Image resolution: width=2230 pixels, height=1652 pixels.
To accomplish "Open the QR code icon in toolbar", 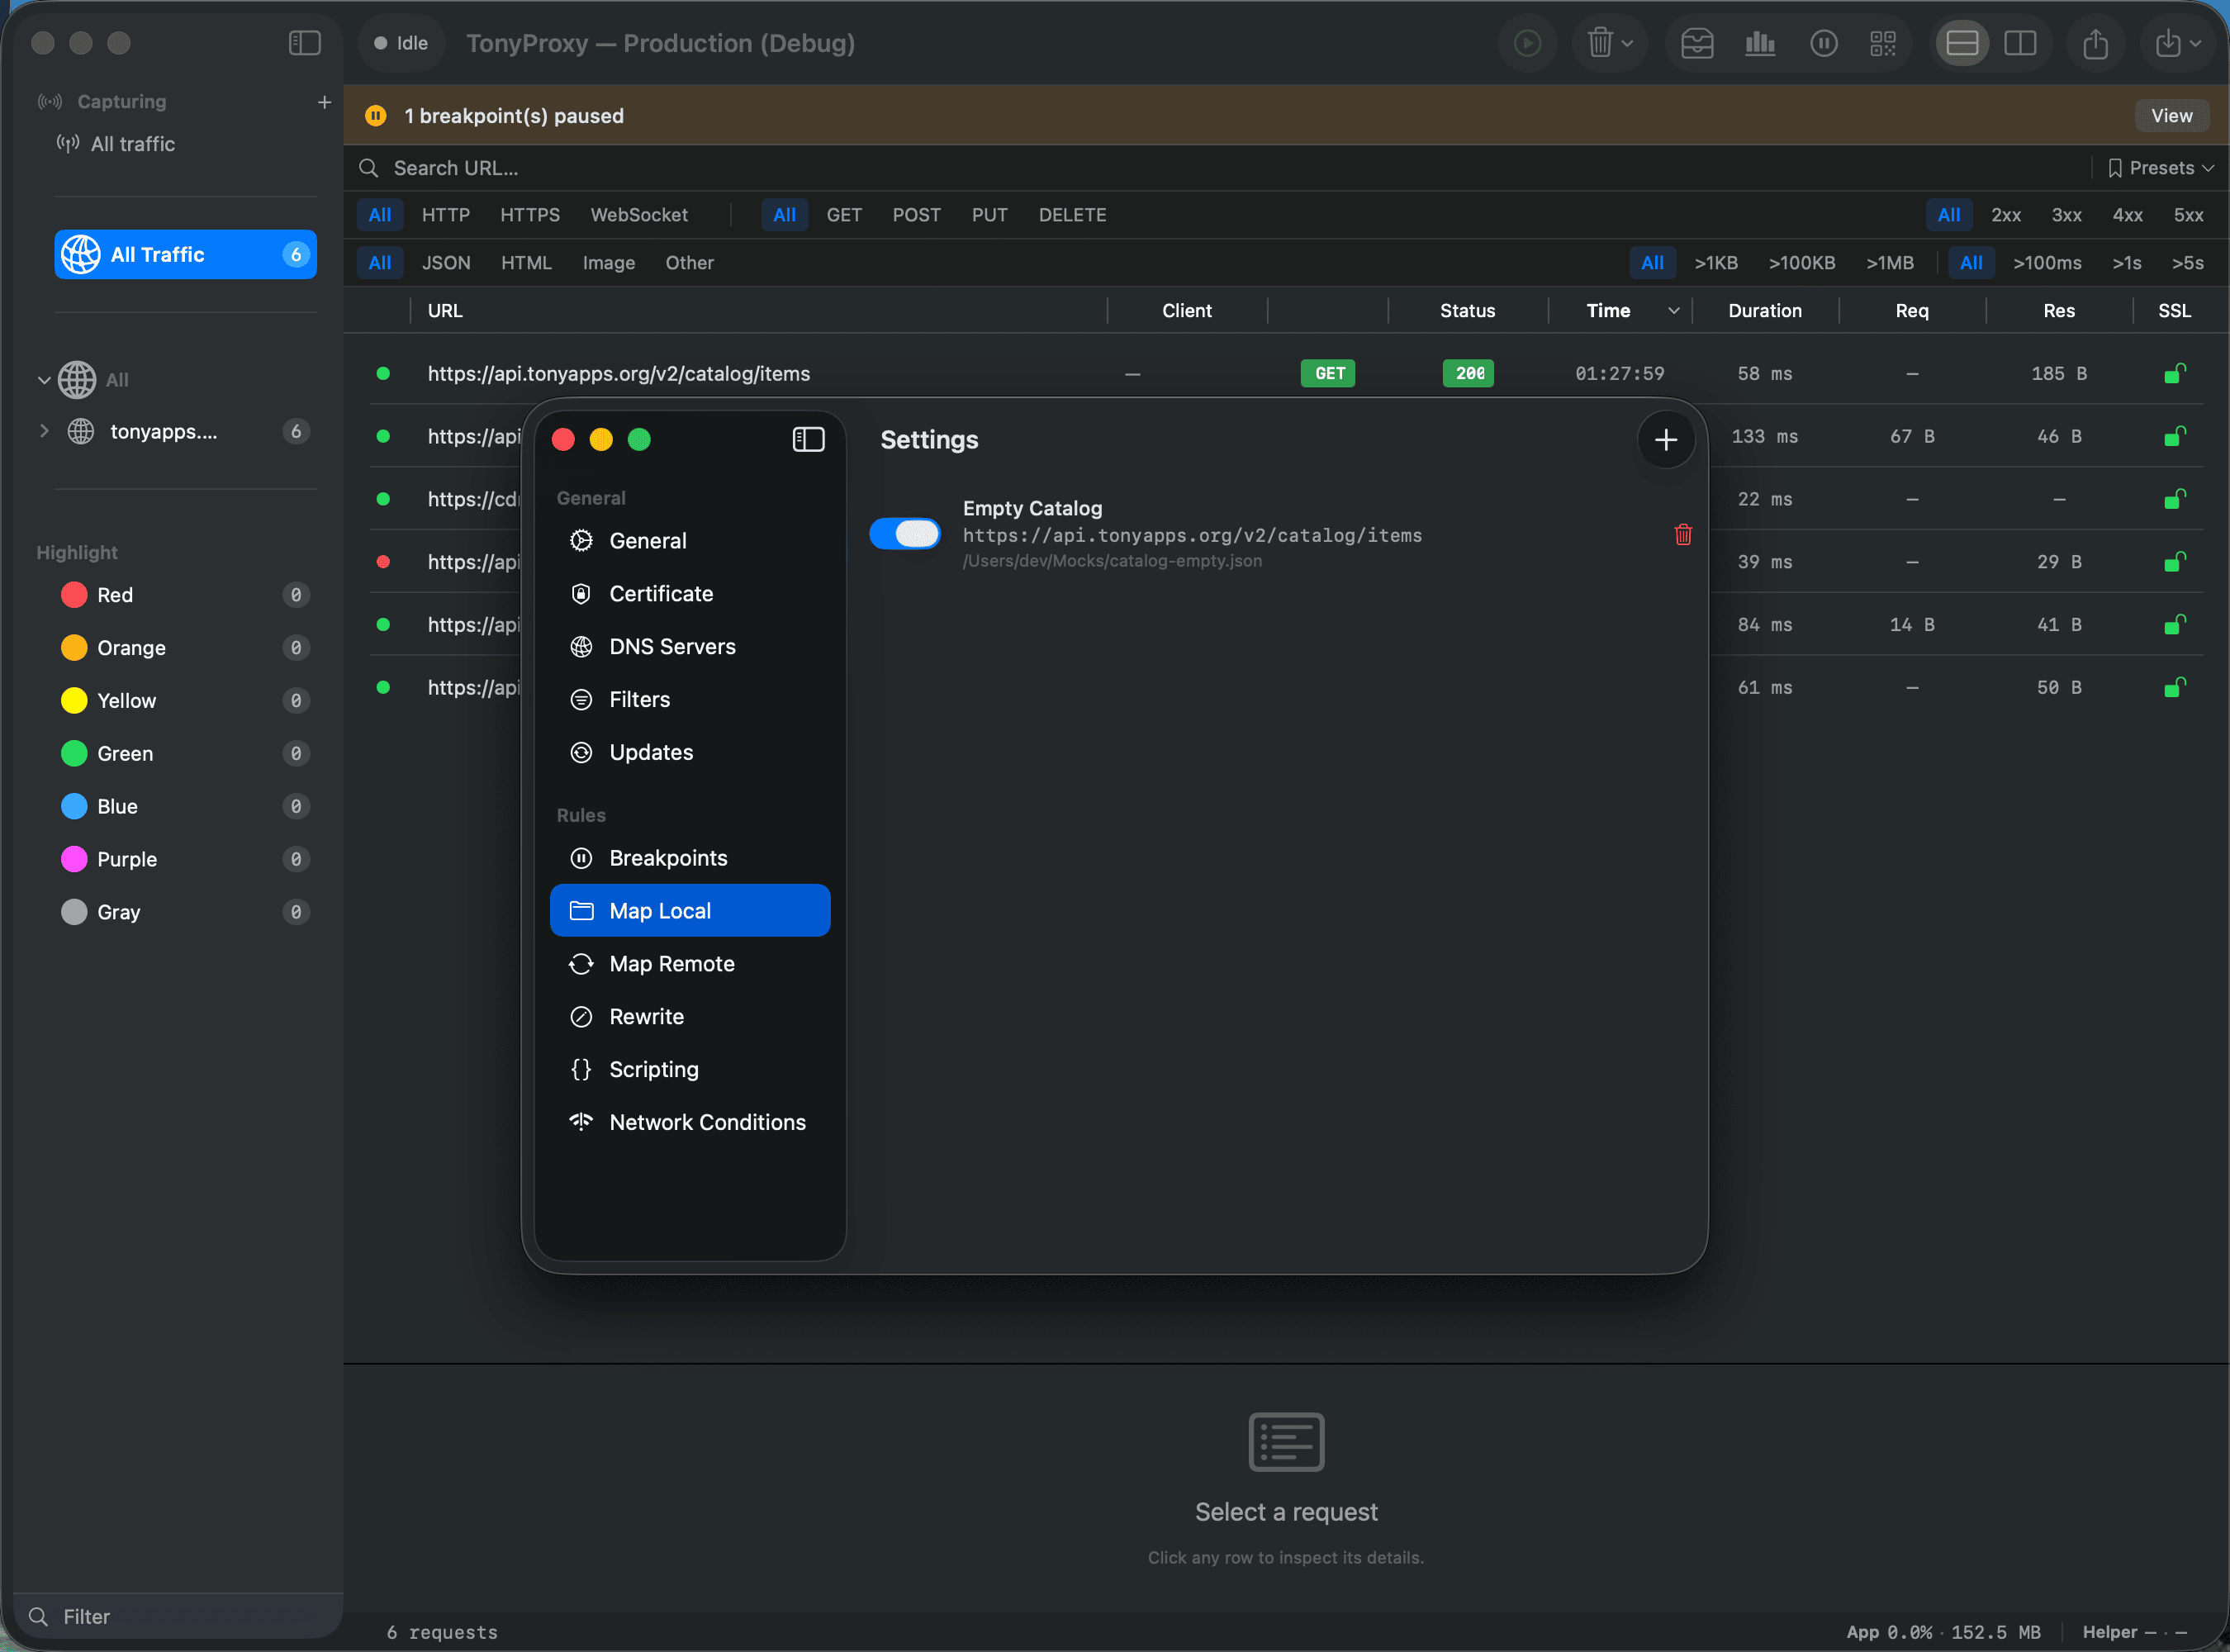I will pyautogui.click(x=1883, y=43).
